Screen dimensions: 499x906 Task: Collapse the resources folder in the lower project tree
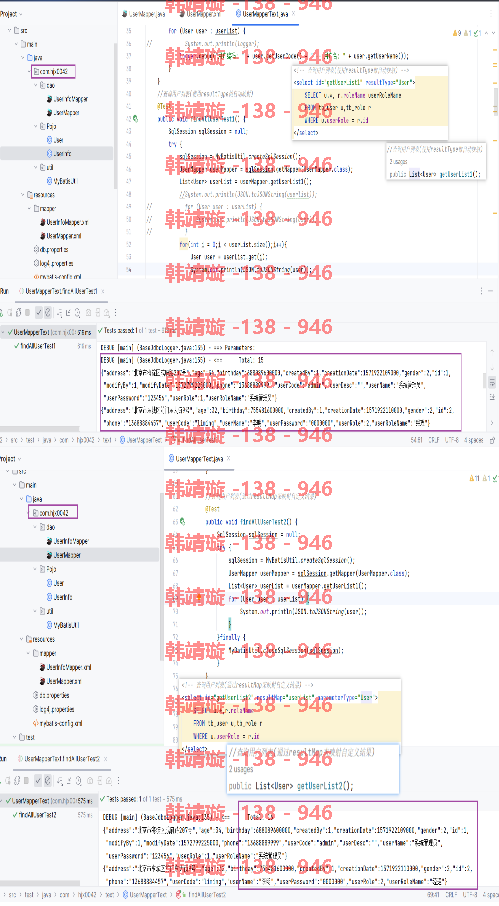(x=23, y=639)
